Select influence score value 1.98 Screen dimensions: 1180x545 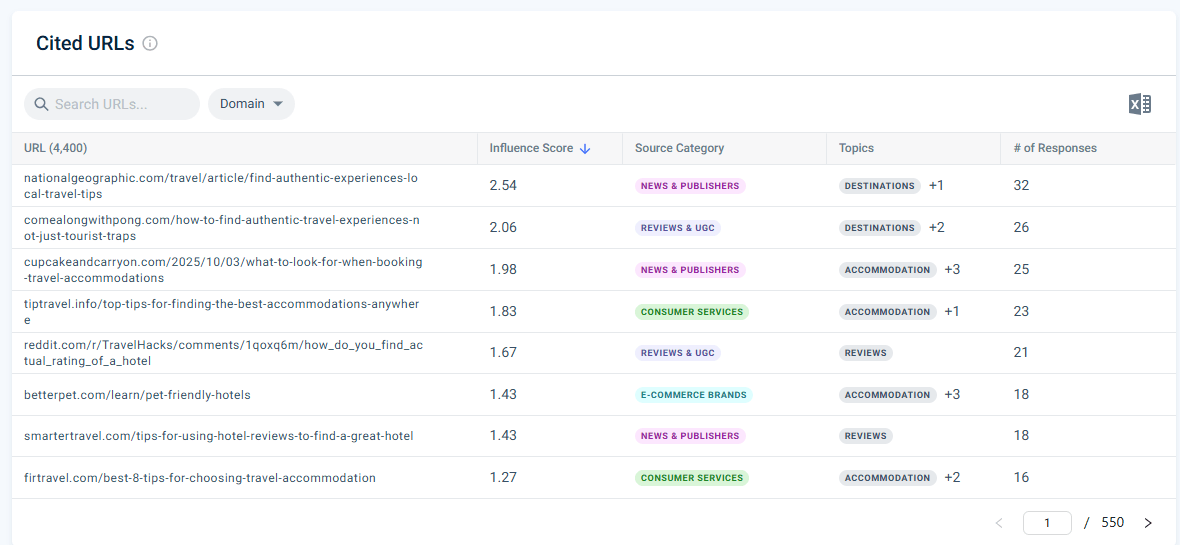coord(503,270)
